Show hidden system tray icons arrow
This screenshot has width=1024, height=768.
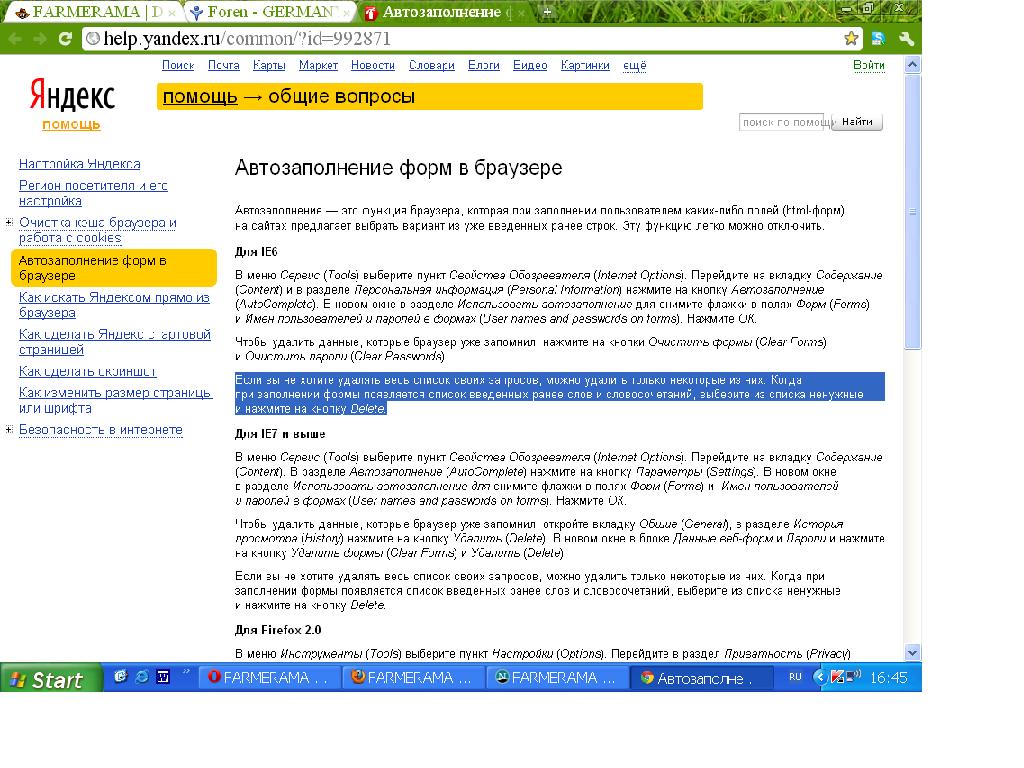(x=820, y=677)
